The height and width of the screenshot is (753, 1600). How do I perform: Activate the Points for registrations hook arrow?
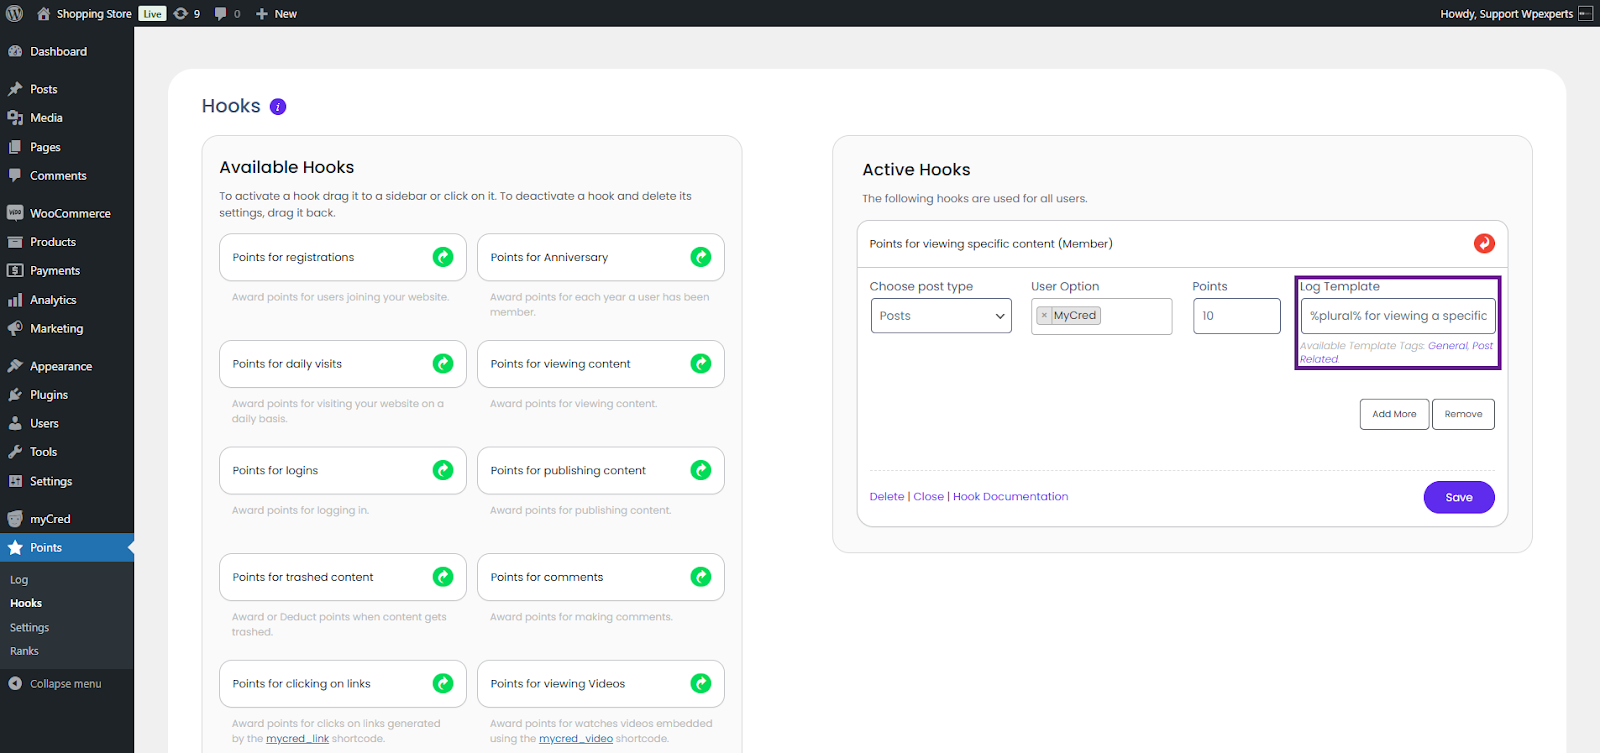[443, 257]
